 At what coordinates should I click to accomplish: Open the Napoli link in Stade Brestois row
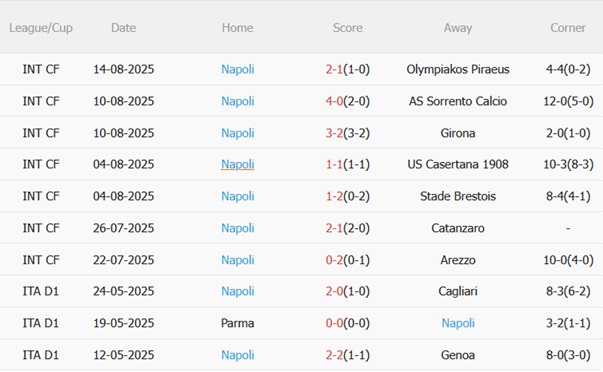[x=238, y=196]
